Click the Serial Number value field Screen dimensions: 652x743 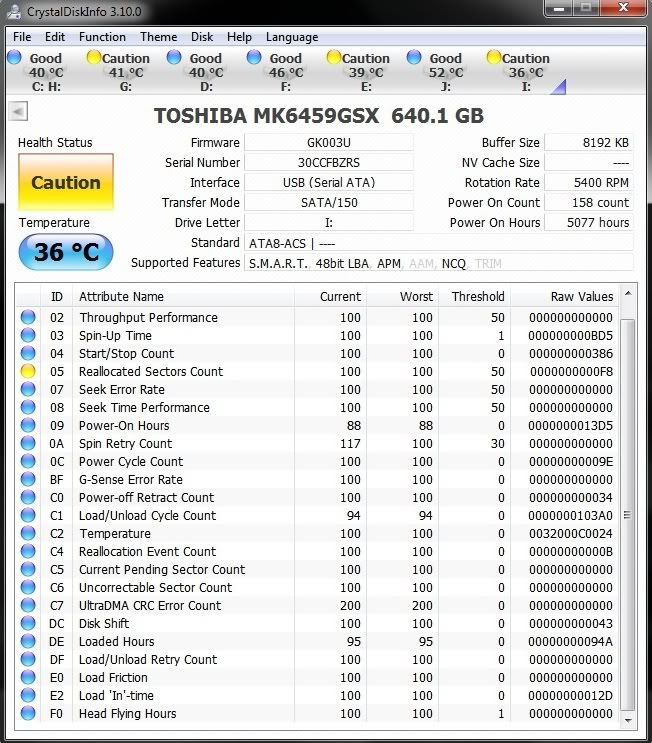tap(328, 163)
